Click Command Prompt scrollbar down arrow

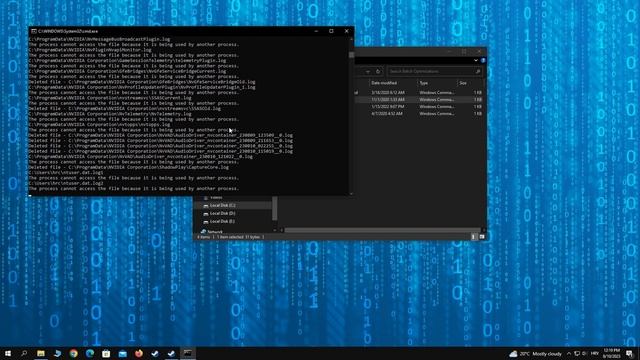tap(351, 194)
